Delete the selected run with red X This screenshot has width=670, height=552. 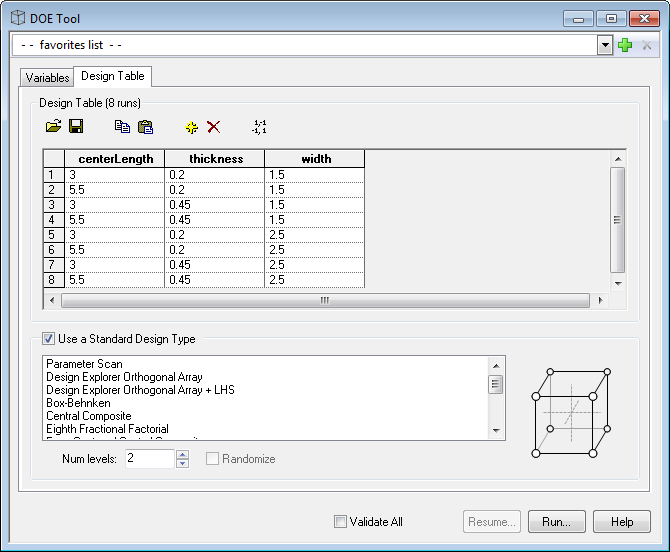click(x=213, y=127)
